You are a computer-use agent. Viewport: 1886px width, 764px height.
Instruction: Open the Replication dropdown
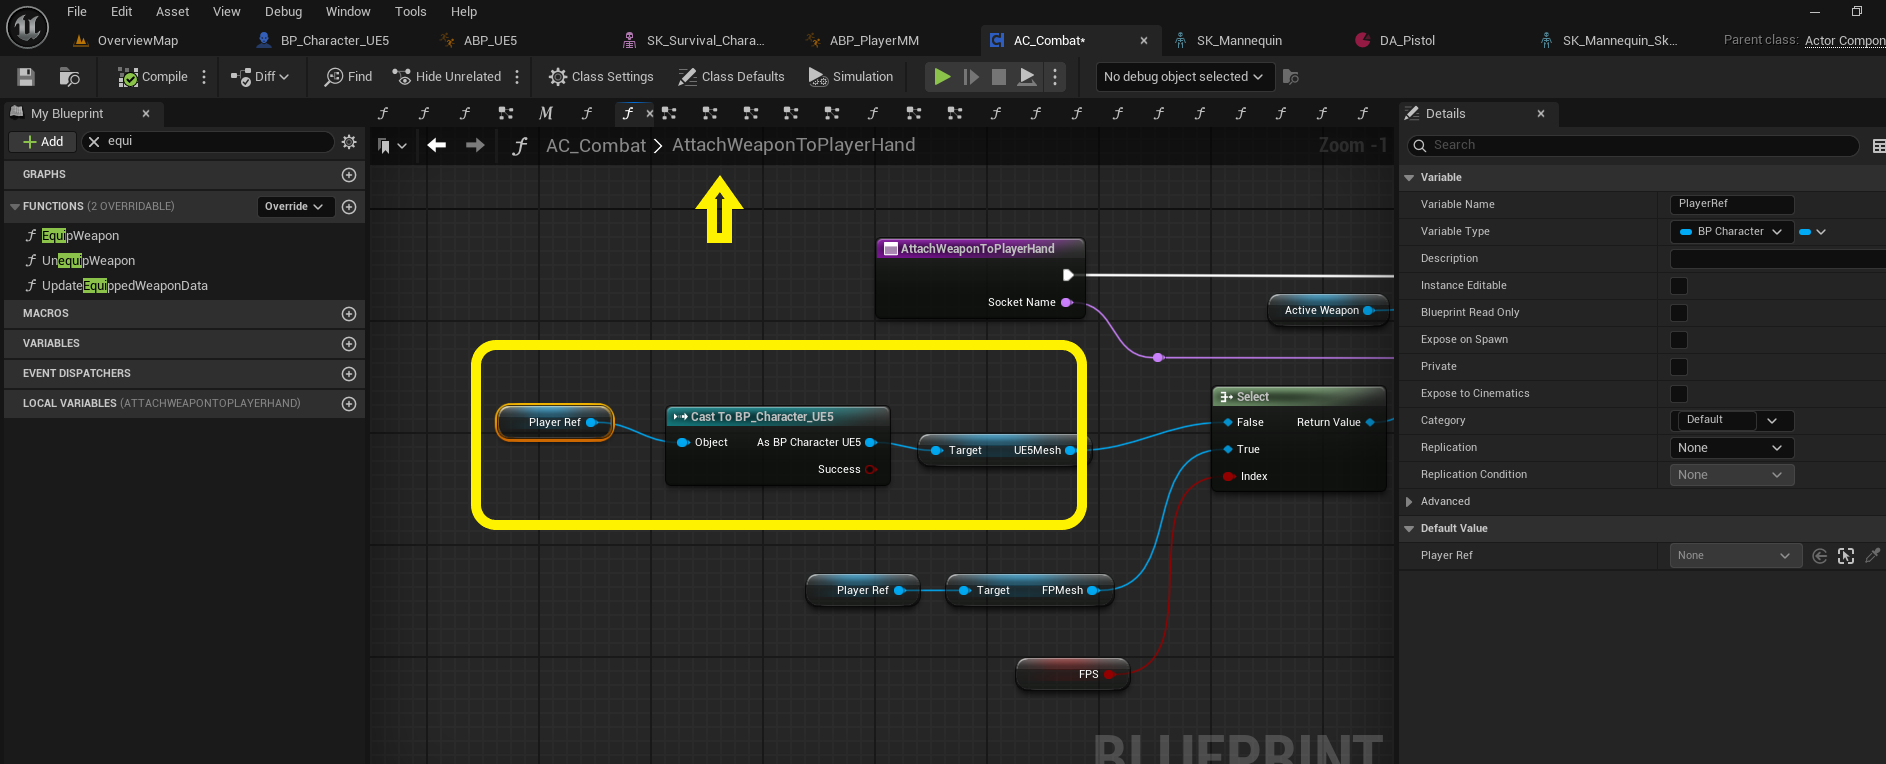(1731, 448)
